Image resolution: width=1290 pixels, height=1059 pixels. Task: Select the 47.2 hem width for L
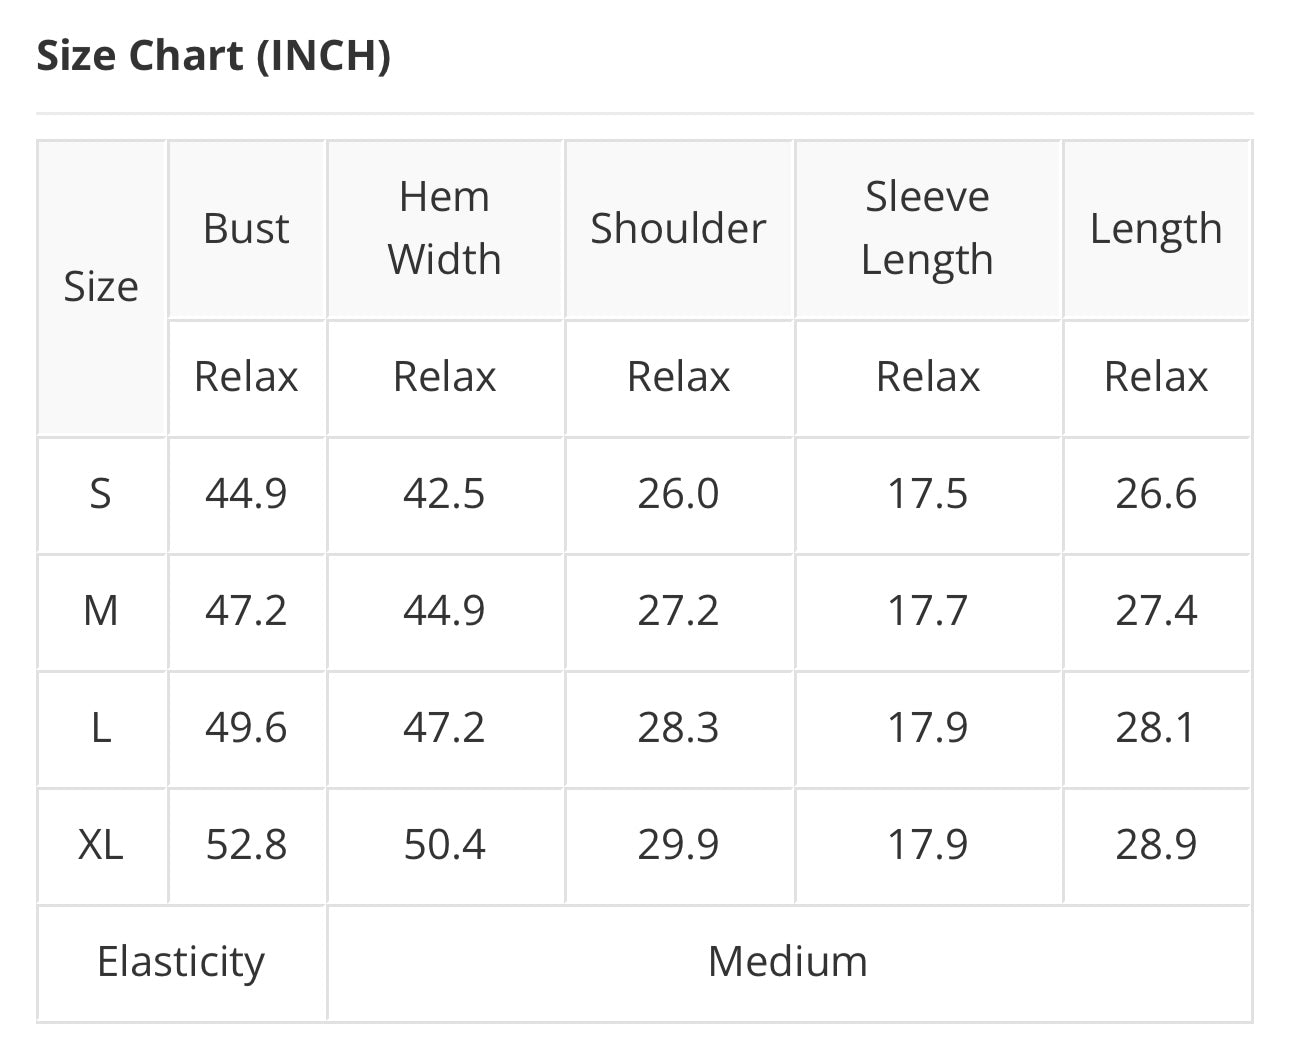tap(444, 728)
